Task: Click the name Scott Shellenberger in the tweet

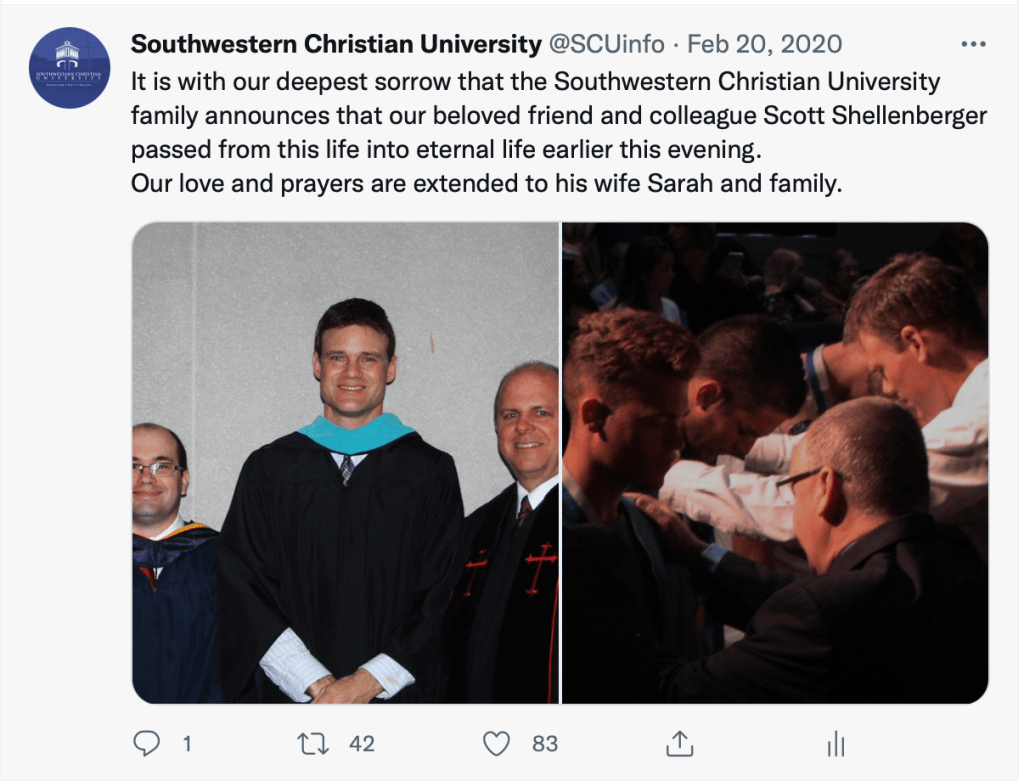Action: (x=876, y=116)
